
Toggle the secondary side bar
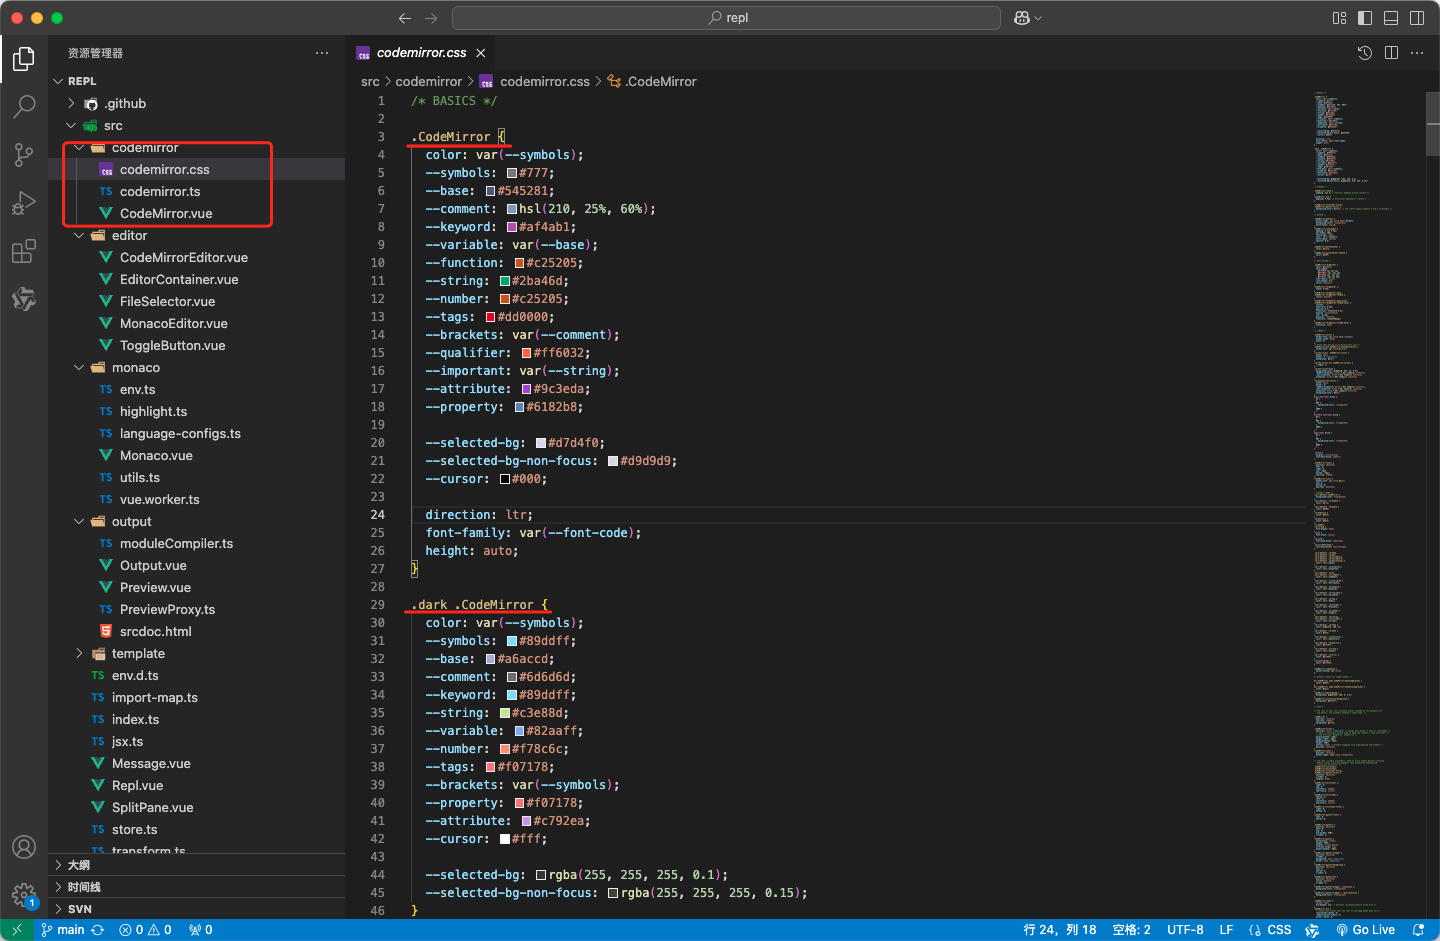1417,18
